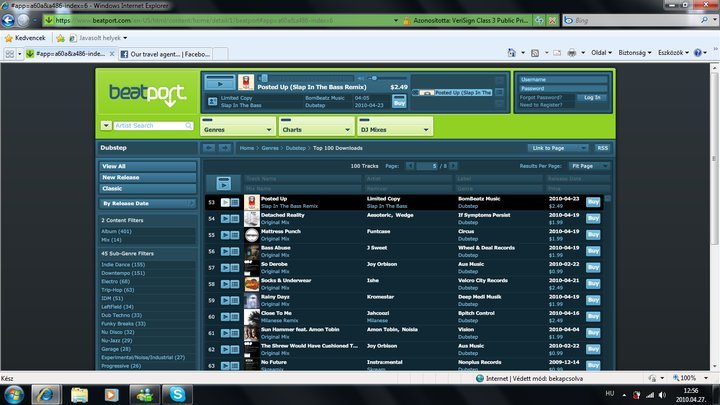Go back with the Beatport history back arrow

[209, 148]
